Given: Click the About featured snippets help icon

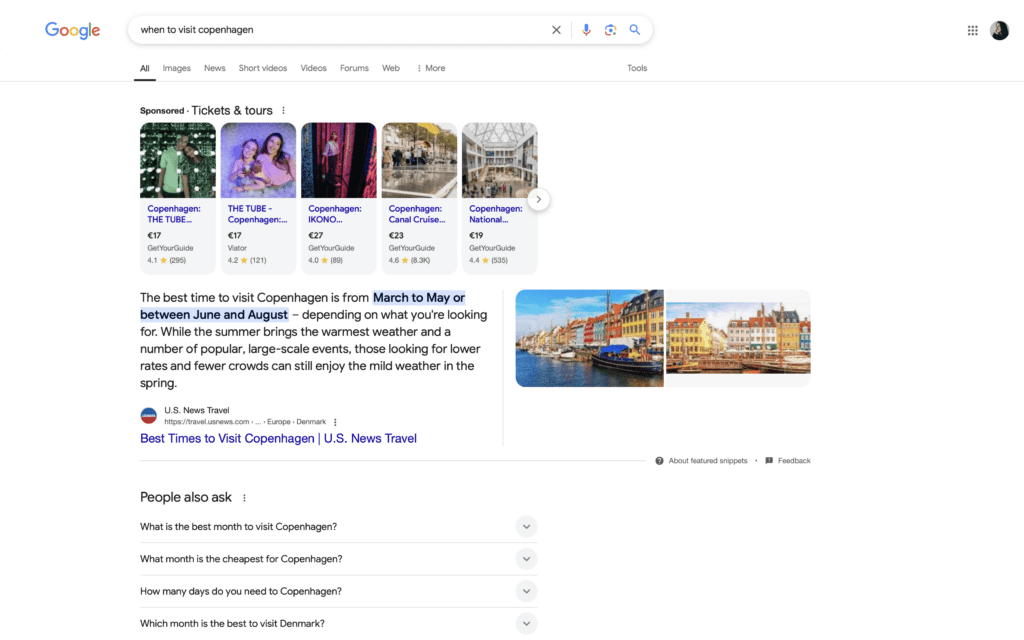Looking at the screenshot, I should tap(659, 461).
